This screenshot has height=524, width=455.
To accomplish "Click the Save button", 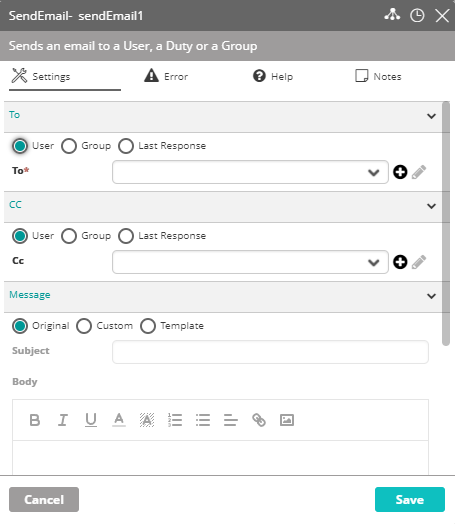I will pyautogui.click(x=410, y=500).
